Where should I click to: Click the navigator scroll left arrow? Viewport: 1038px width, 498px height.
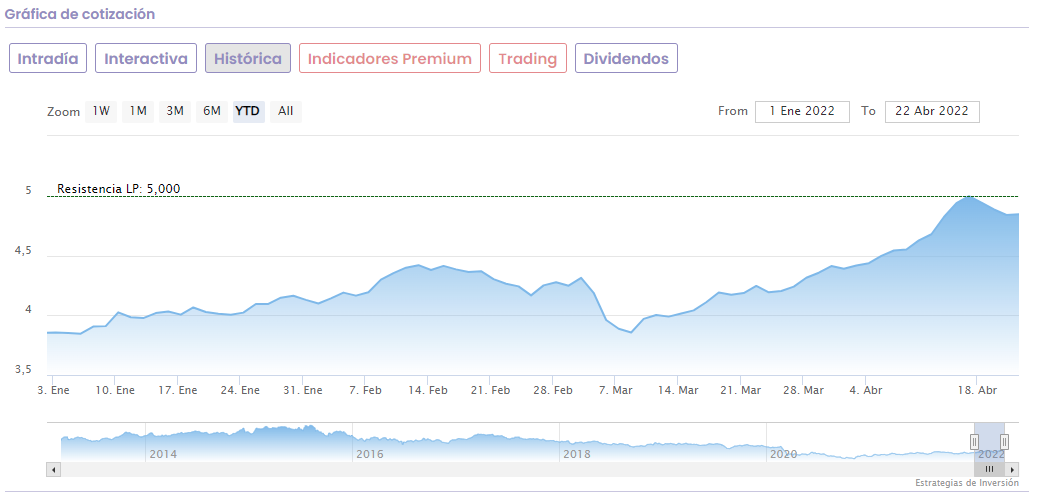click(54, 469)
